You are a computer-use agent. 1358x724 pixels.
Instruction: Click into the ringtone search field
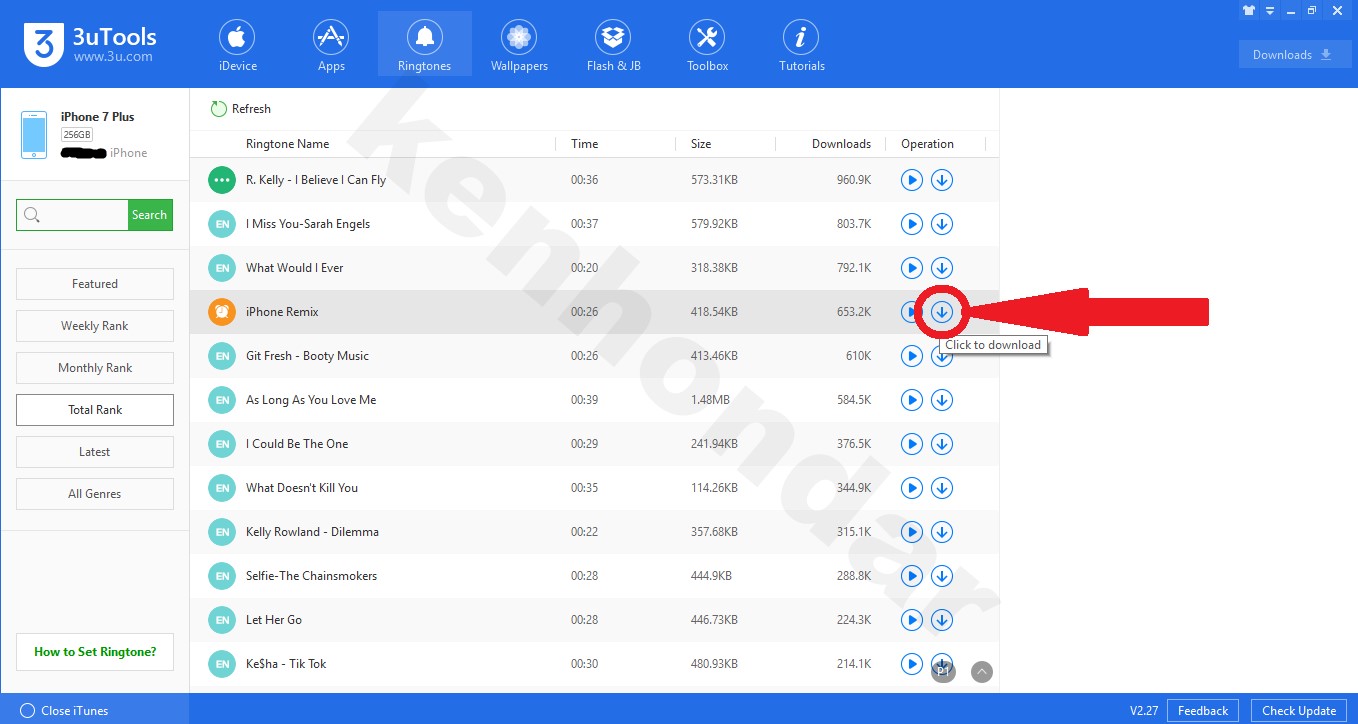[72, 215]
